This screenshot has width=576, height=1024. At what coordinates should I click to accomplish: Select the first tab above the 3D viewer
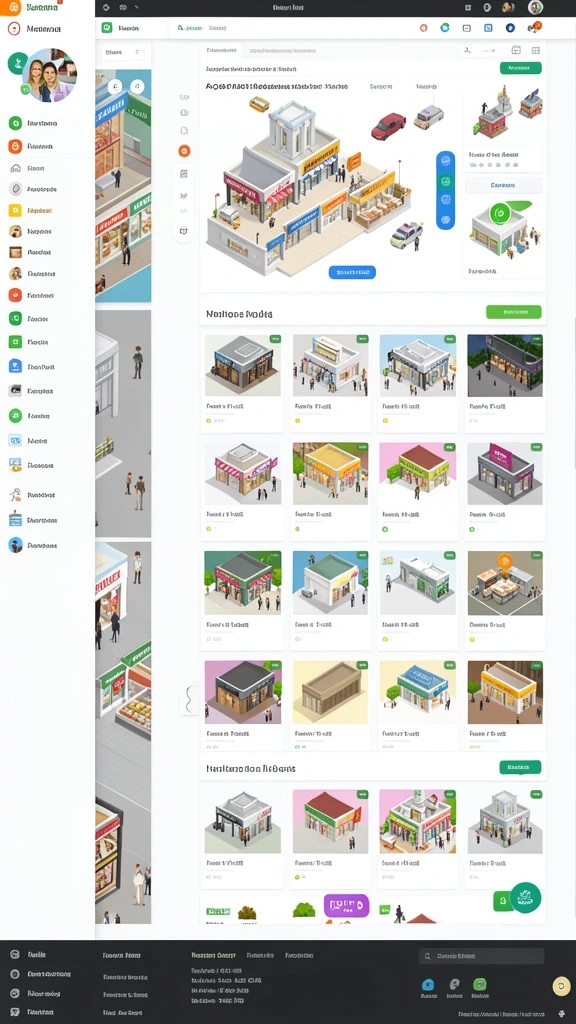(x=221, y=50)
